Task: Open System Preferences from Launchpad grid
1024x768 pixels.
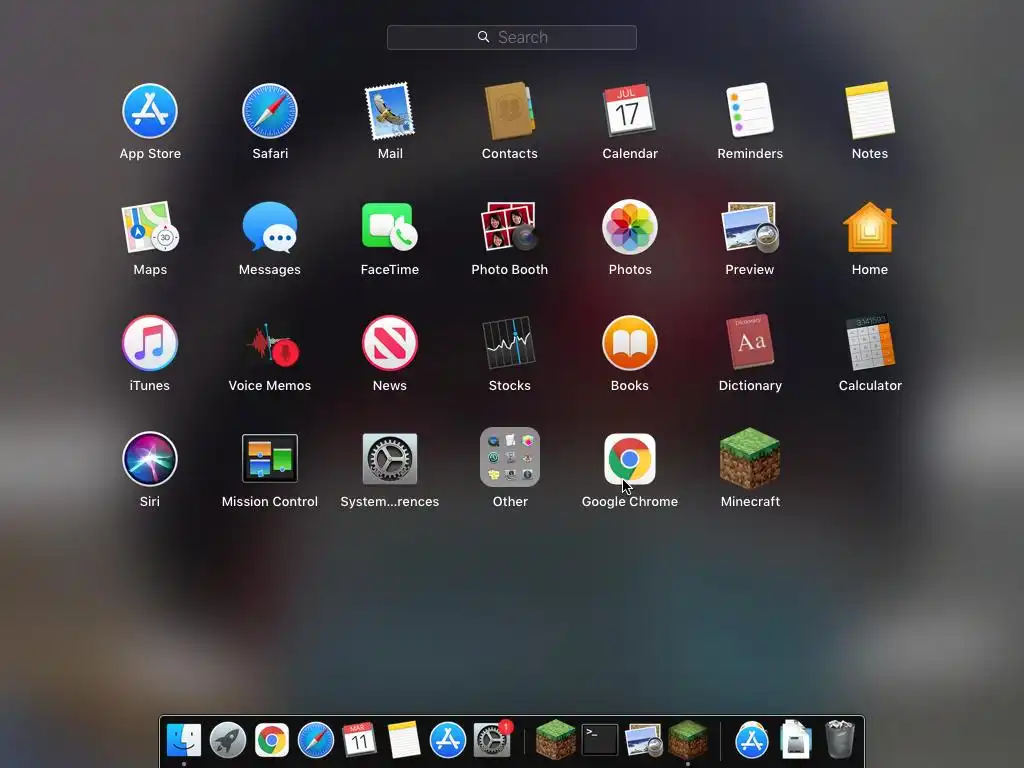Action: (390, 458)
